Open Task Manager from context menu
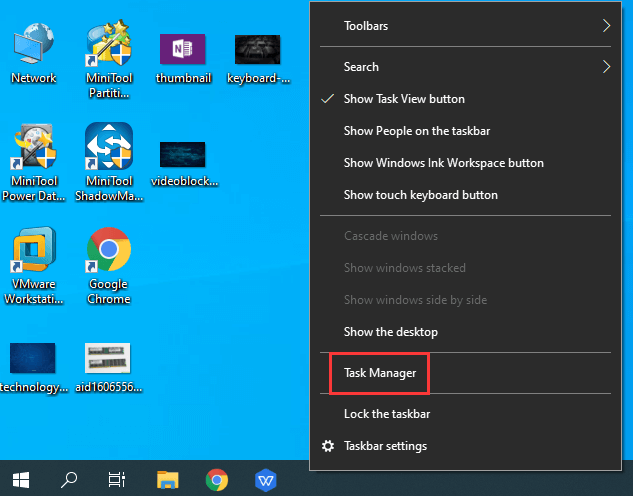Viewport: 633px width, 496px height. [x=465, y=373]
